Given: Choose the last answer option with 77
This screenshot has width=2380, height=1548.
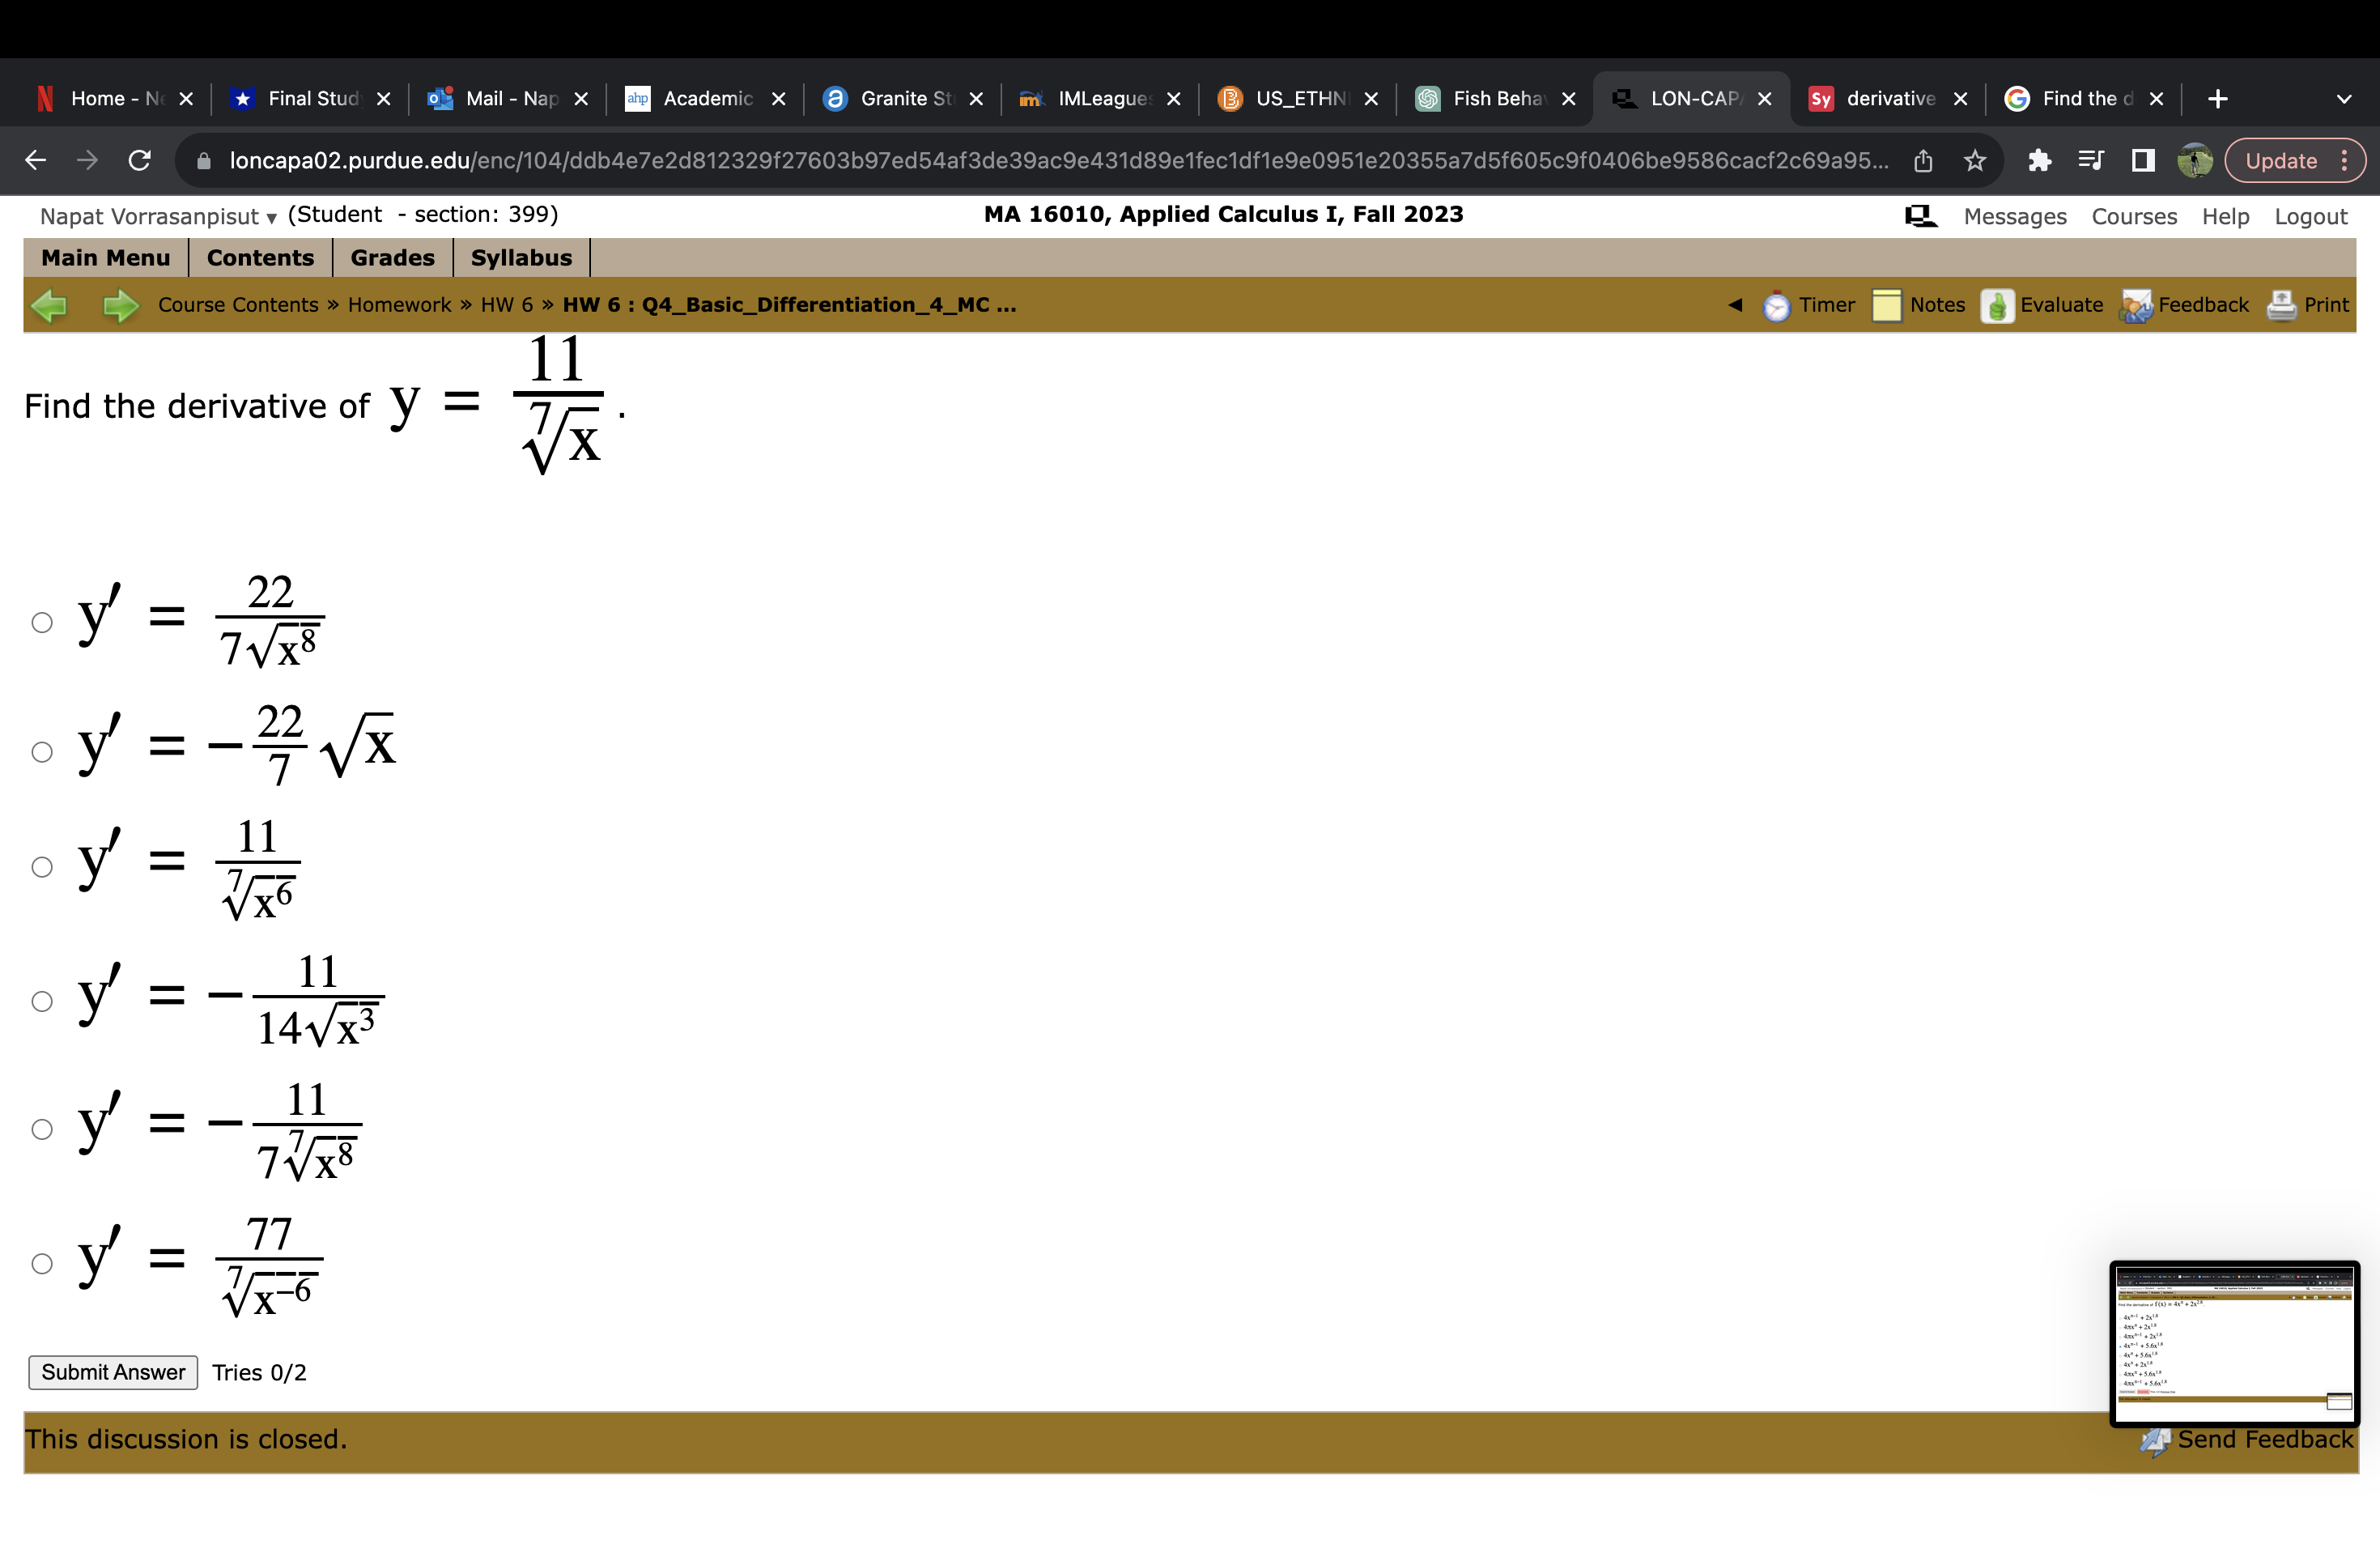Looking at the screenshot, I should pos(42,1264).
